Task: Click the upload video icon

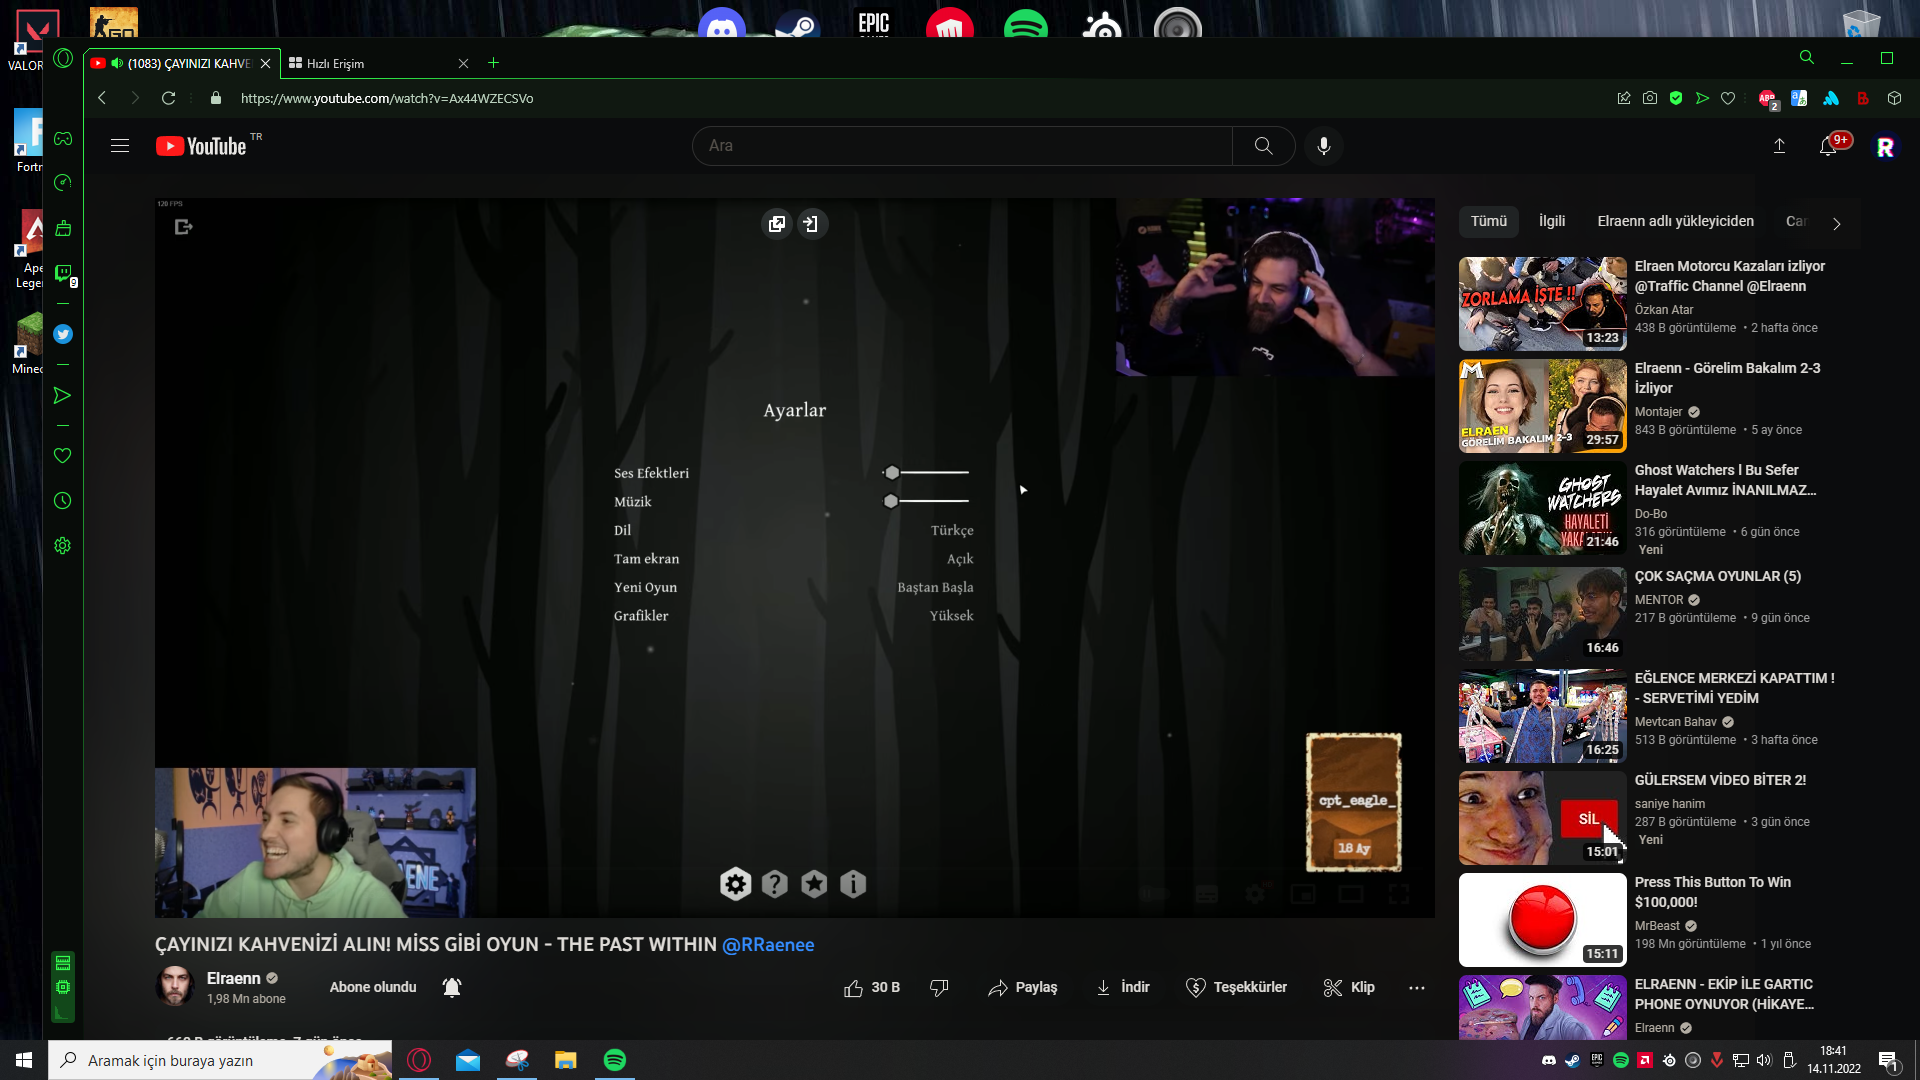Action: (x=1779, y=146)
